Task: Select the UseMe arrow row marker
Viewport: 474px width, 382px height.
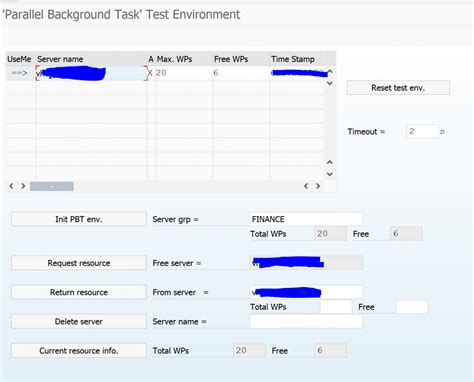Action: point(20,73)
